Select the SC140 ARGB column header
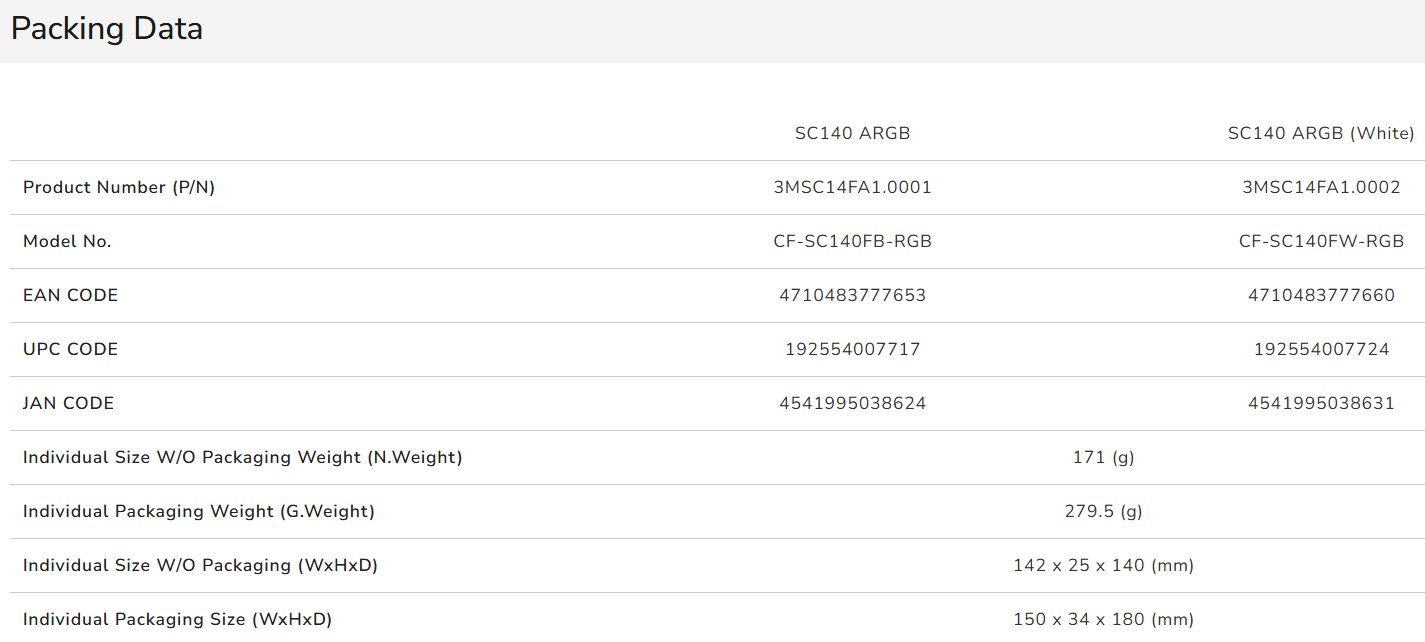 [x=852, y=133]
